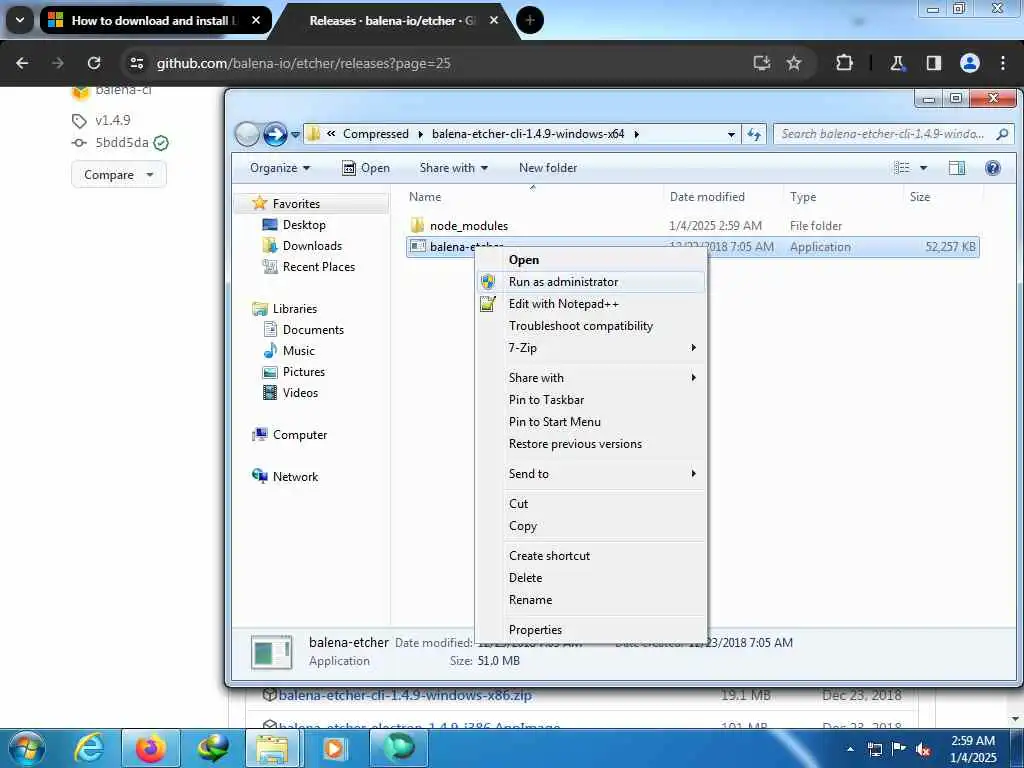The height and width of the screenshot is (768, 1024).
Task: Choose Pin to Taskbar
Action: pos(591,400)
